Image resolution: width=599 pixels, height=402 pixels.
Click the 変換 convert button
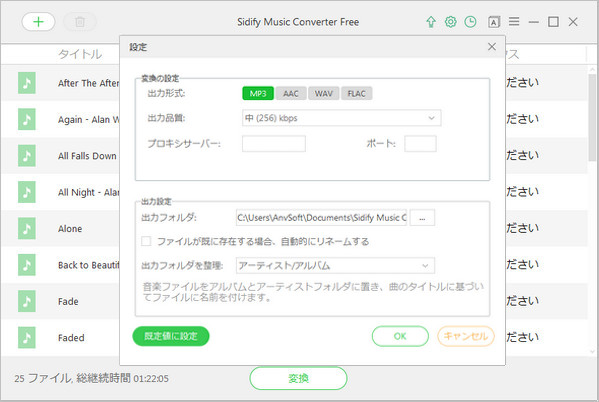(298, 378)
